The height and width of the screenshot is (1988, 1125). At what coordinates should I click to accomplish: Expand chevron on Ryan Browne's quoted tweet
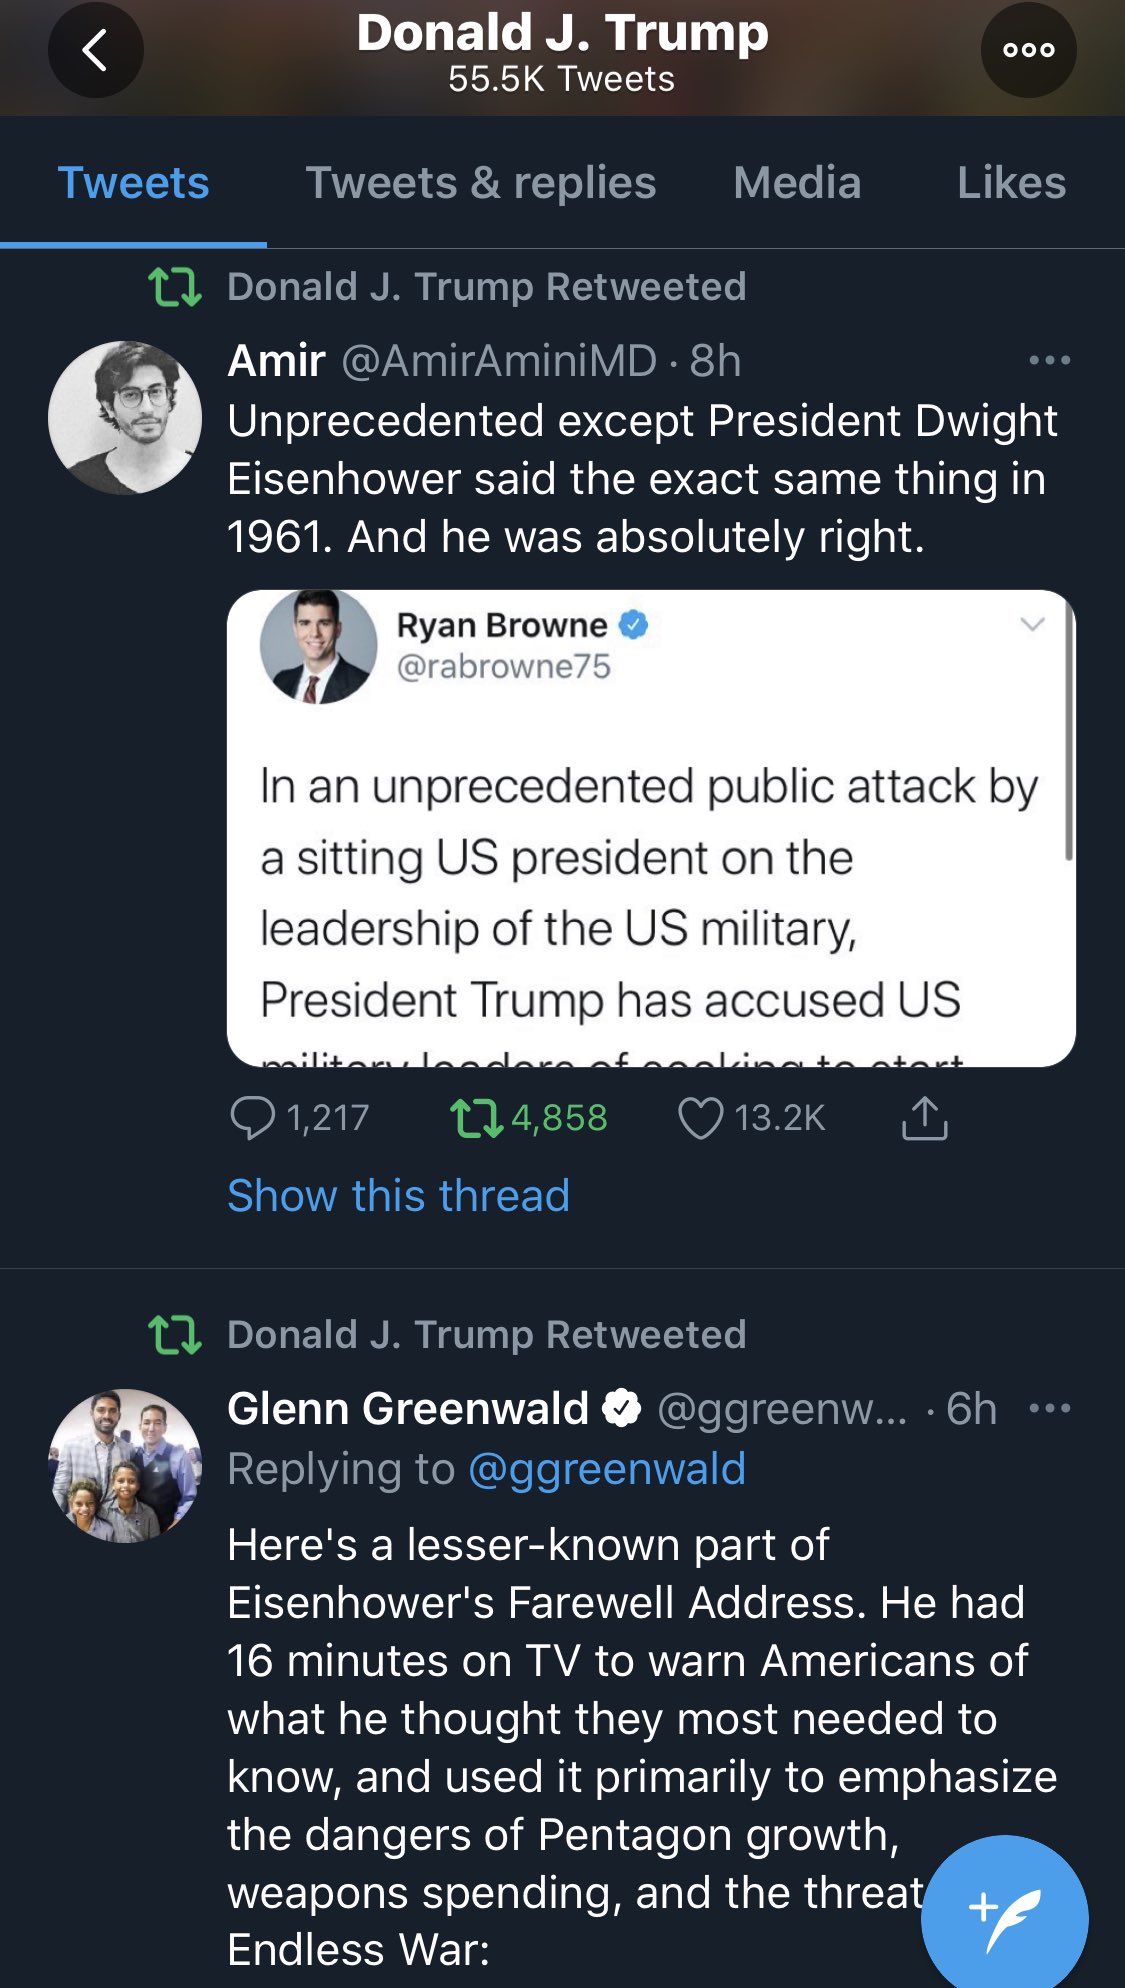pos(1032,625)
